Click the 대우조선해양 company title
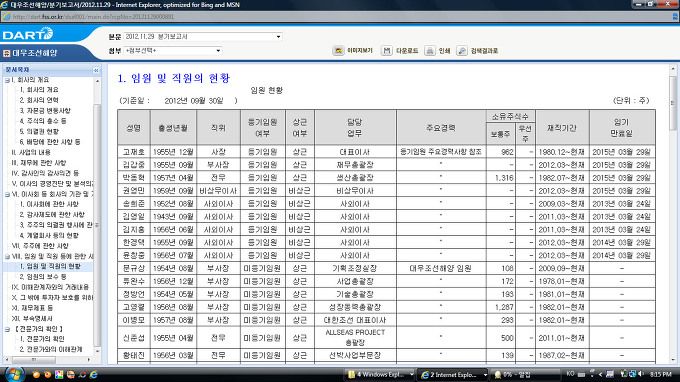 click(35, 53)
